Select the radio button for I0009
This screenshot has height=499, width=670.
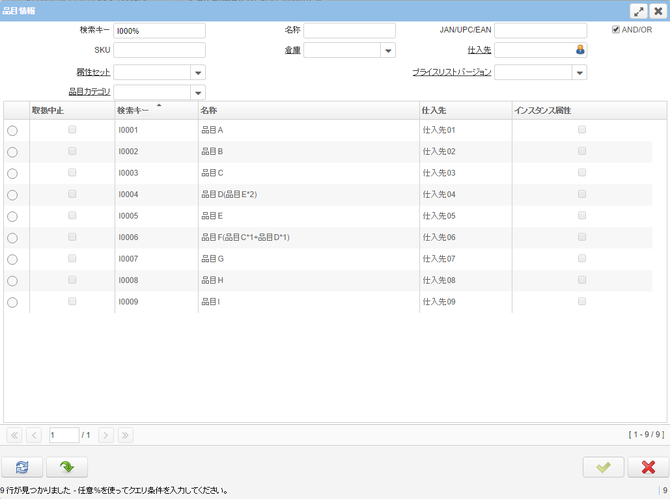pos(12,302)
